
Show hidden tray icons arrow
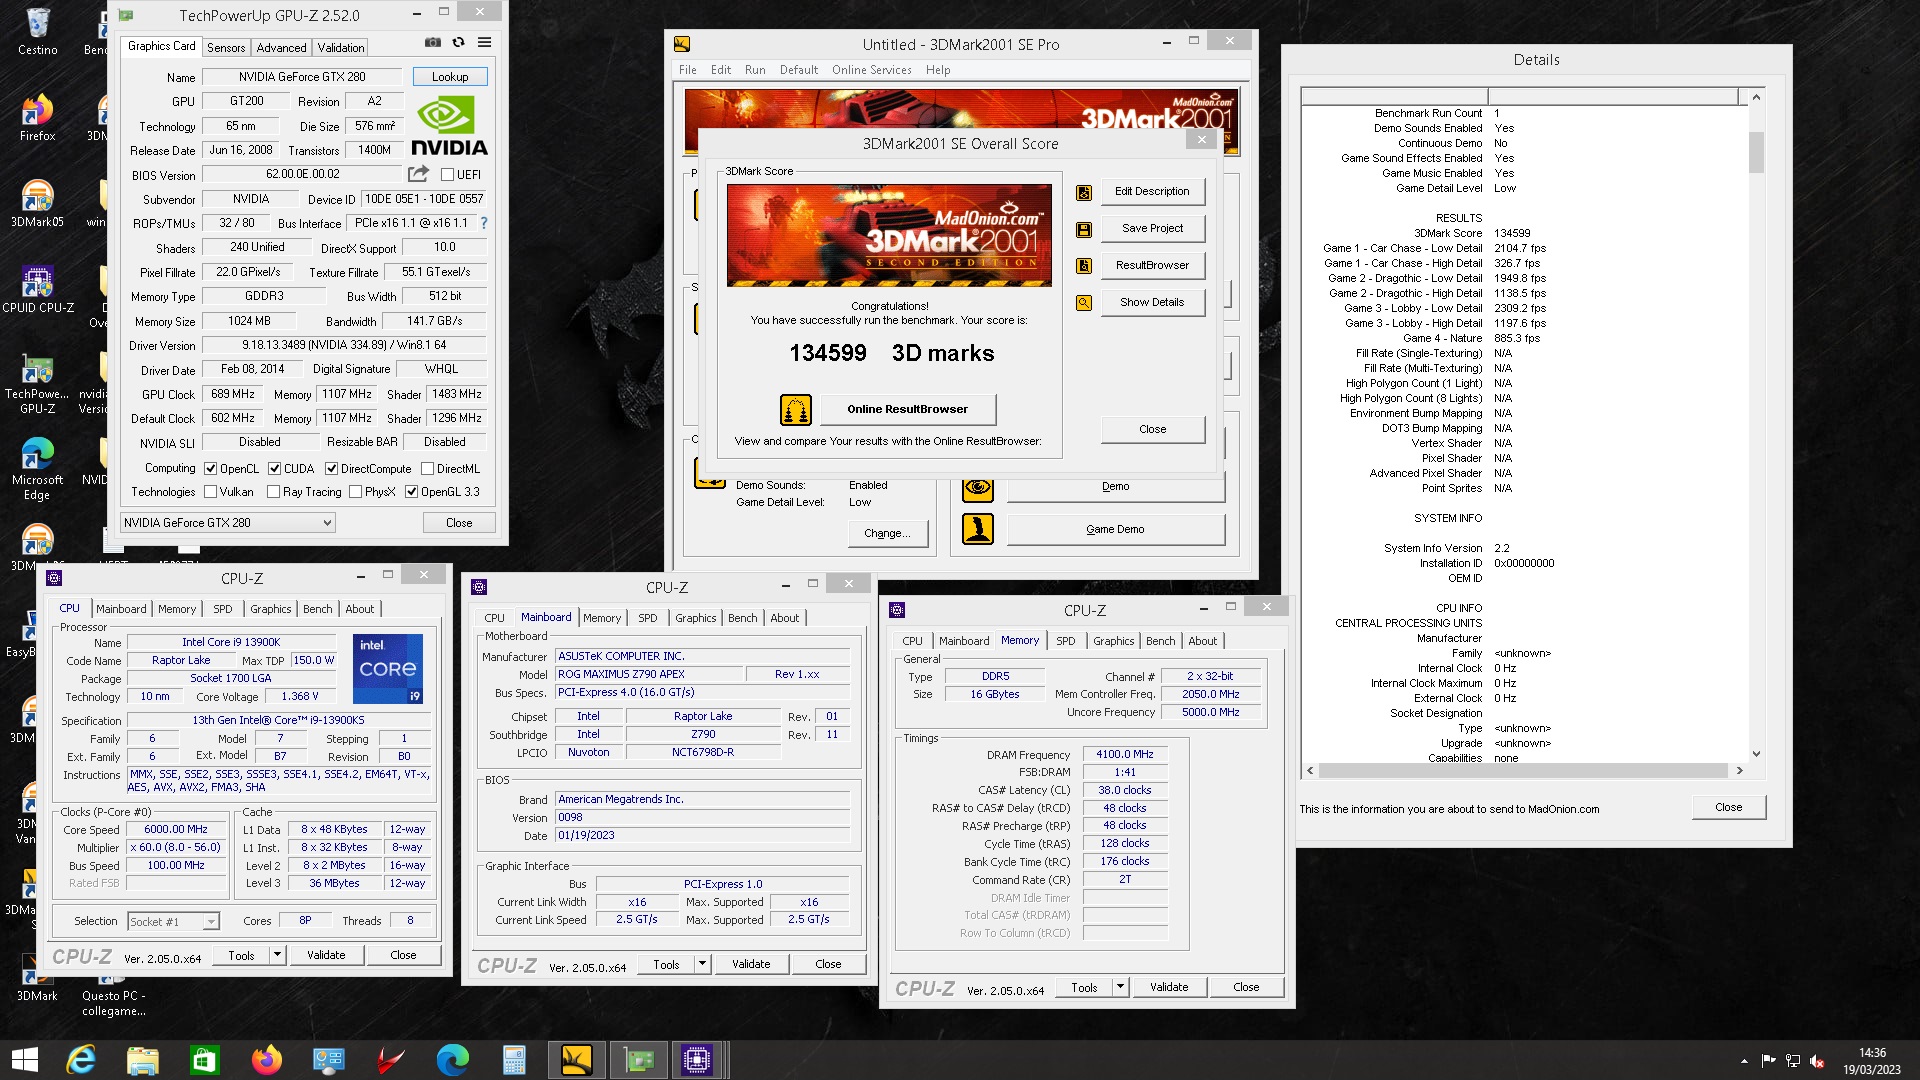click(x=1744, y=1061)
